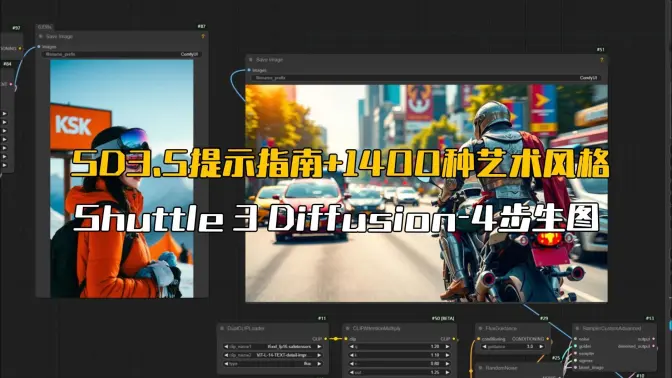
Task: Collapse the DualCLIPLoader node dot
Action: tap(222, 328)
